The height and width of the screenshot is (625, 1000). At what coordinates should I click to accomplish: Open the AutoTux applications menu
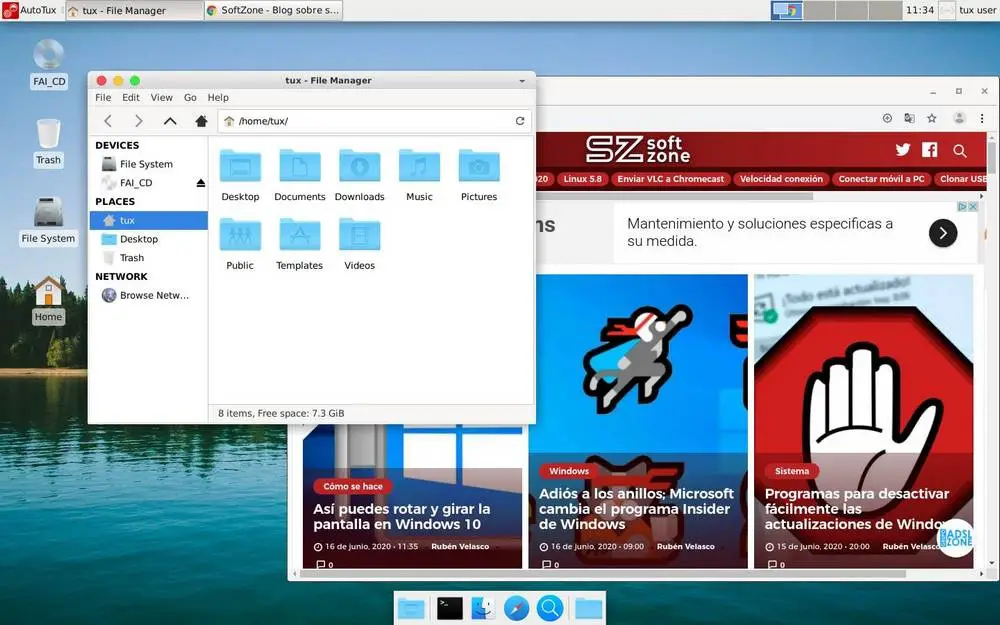tap(29, 10)
